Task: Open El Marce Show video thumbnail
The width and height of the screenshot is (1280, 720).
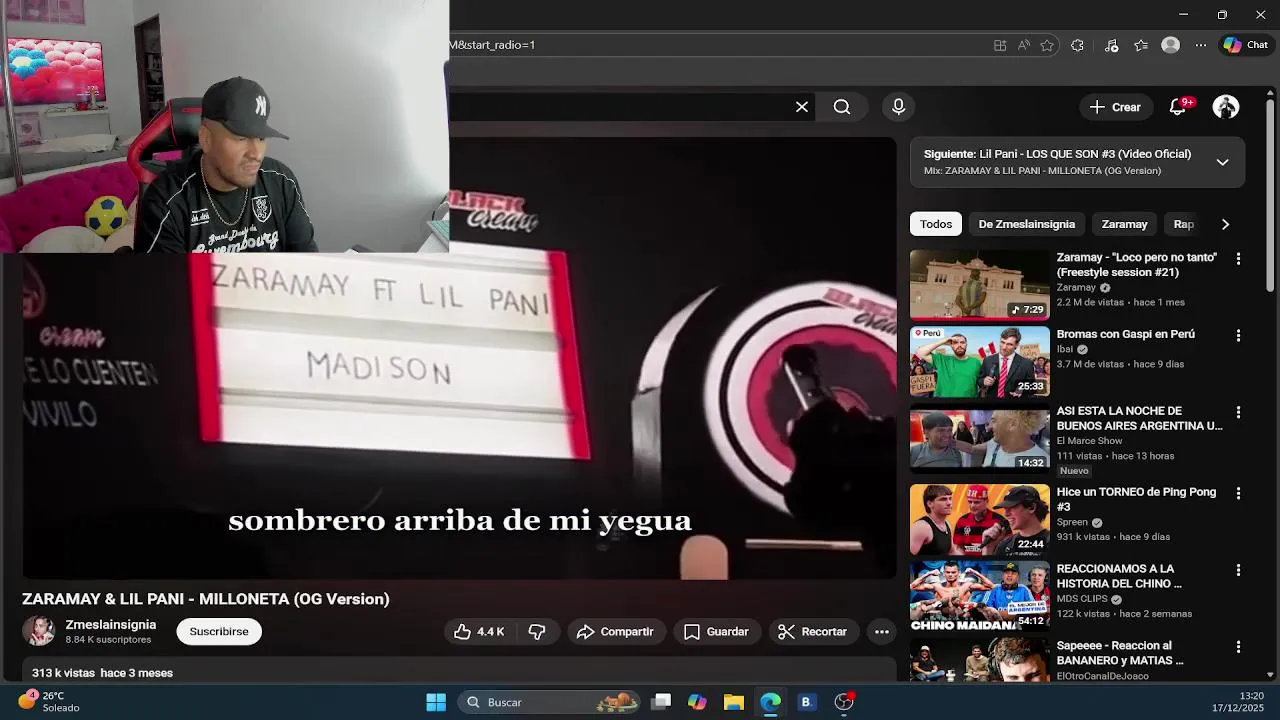Action: (x=980, y=439)
